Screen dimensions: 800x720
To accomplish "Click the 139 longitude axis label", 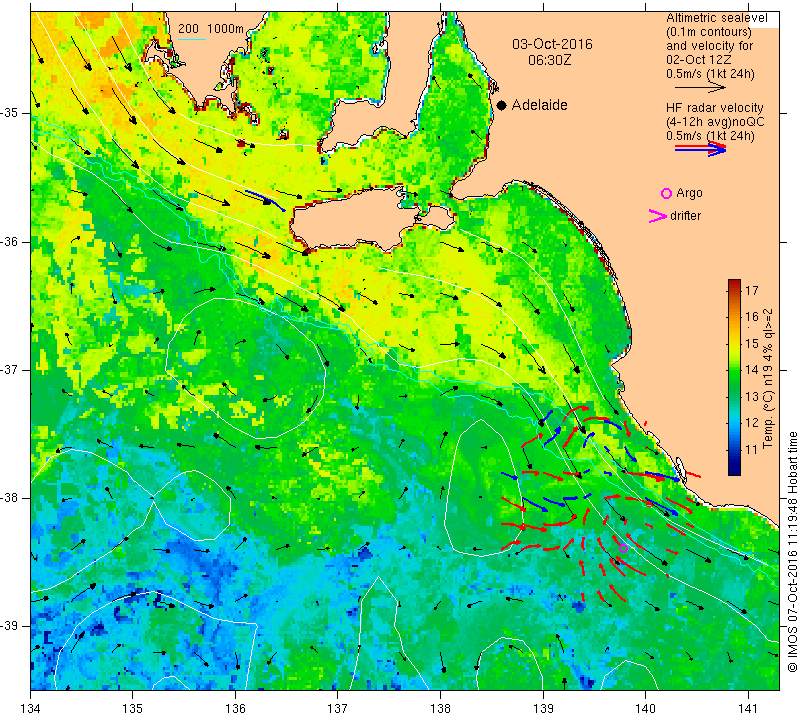I will (x=543, y=709).
